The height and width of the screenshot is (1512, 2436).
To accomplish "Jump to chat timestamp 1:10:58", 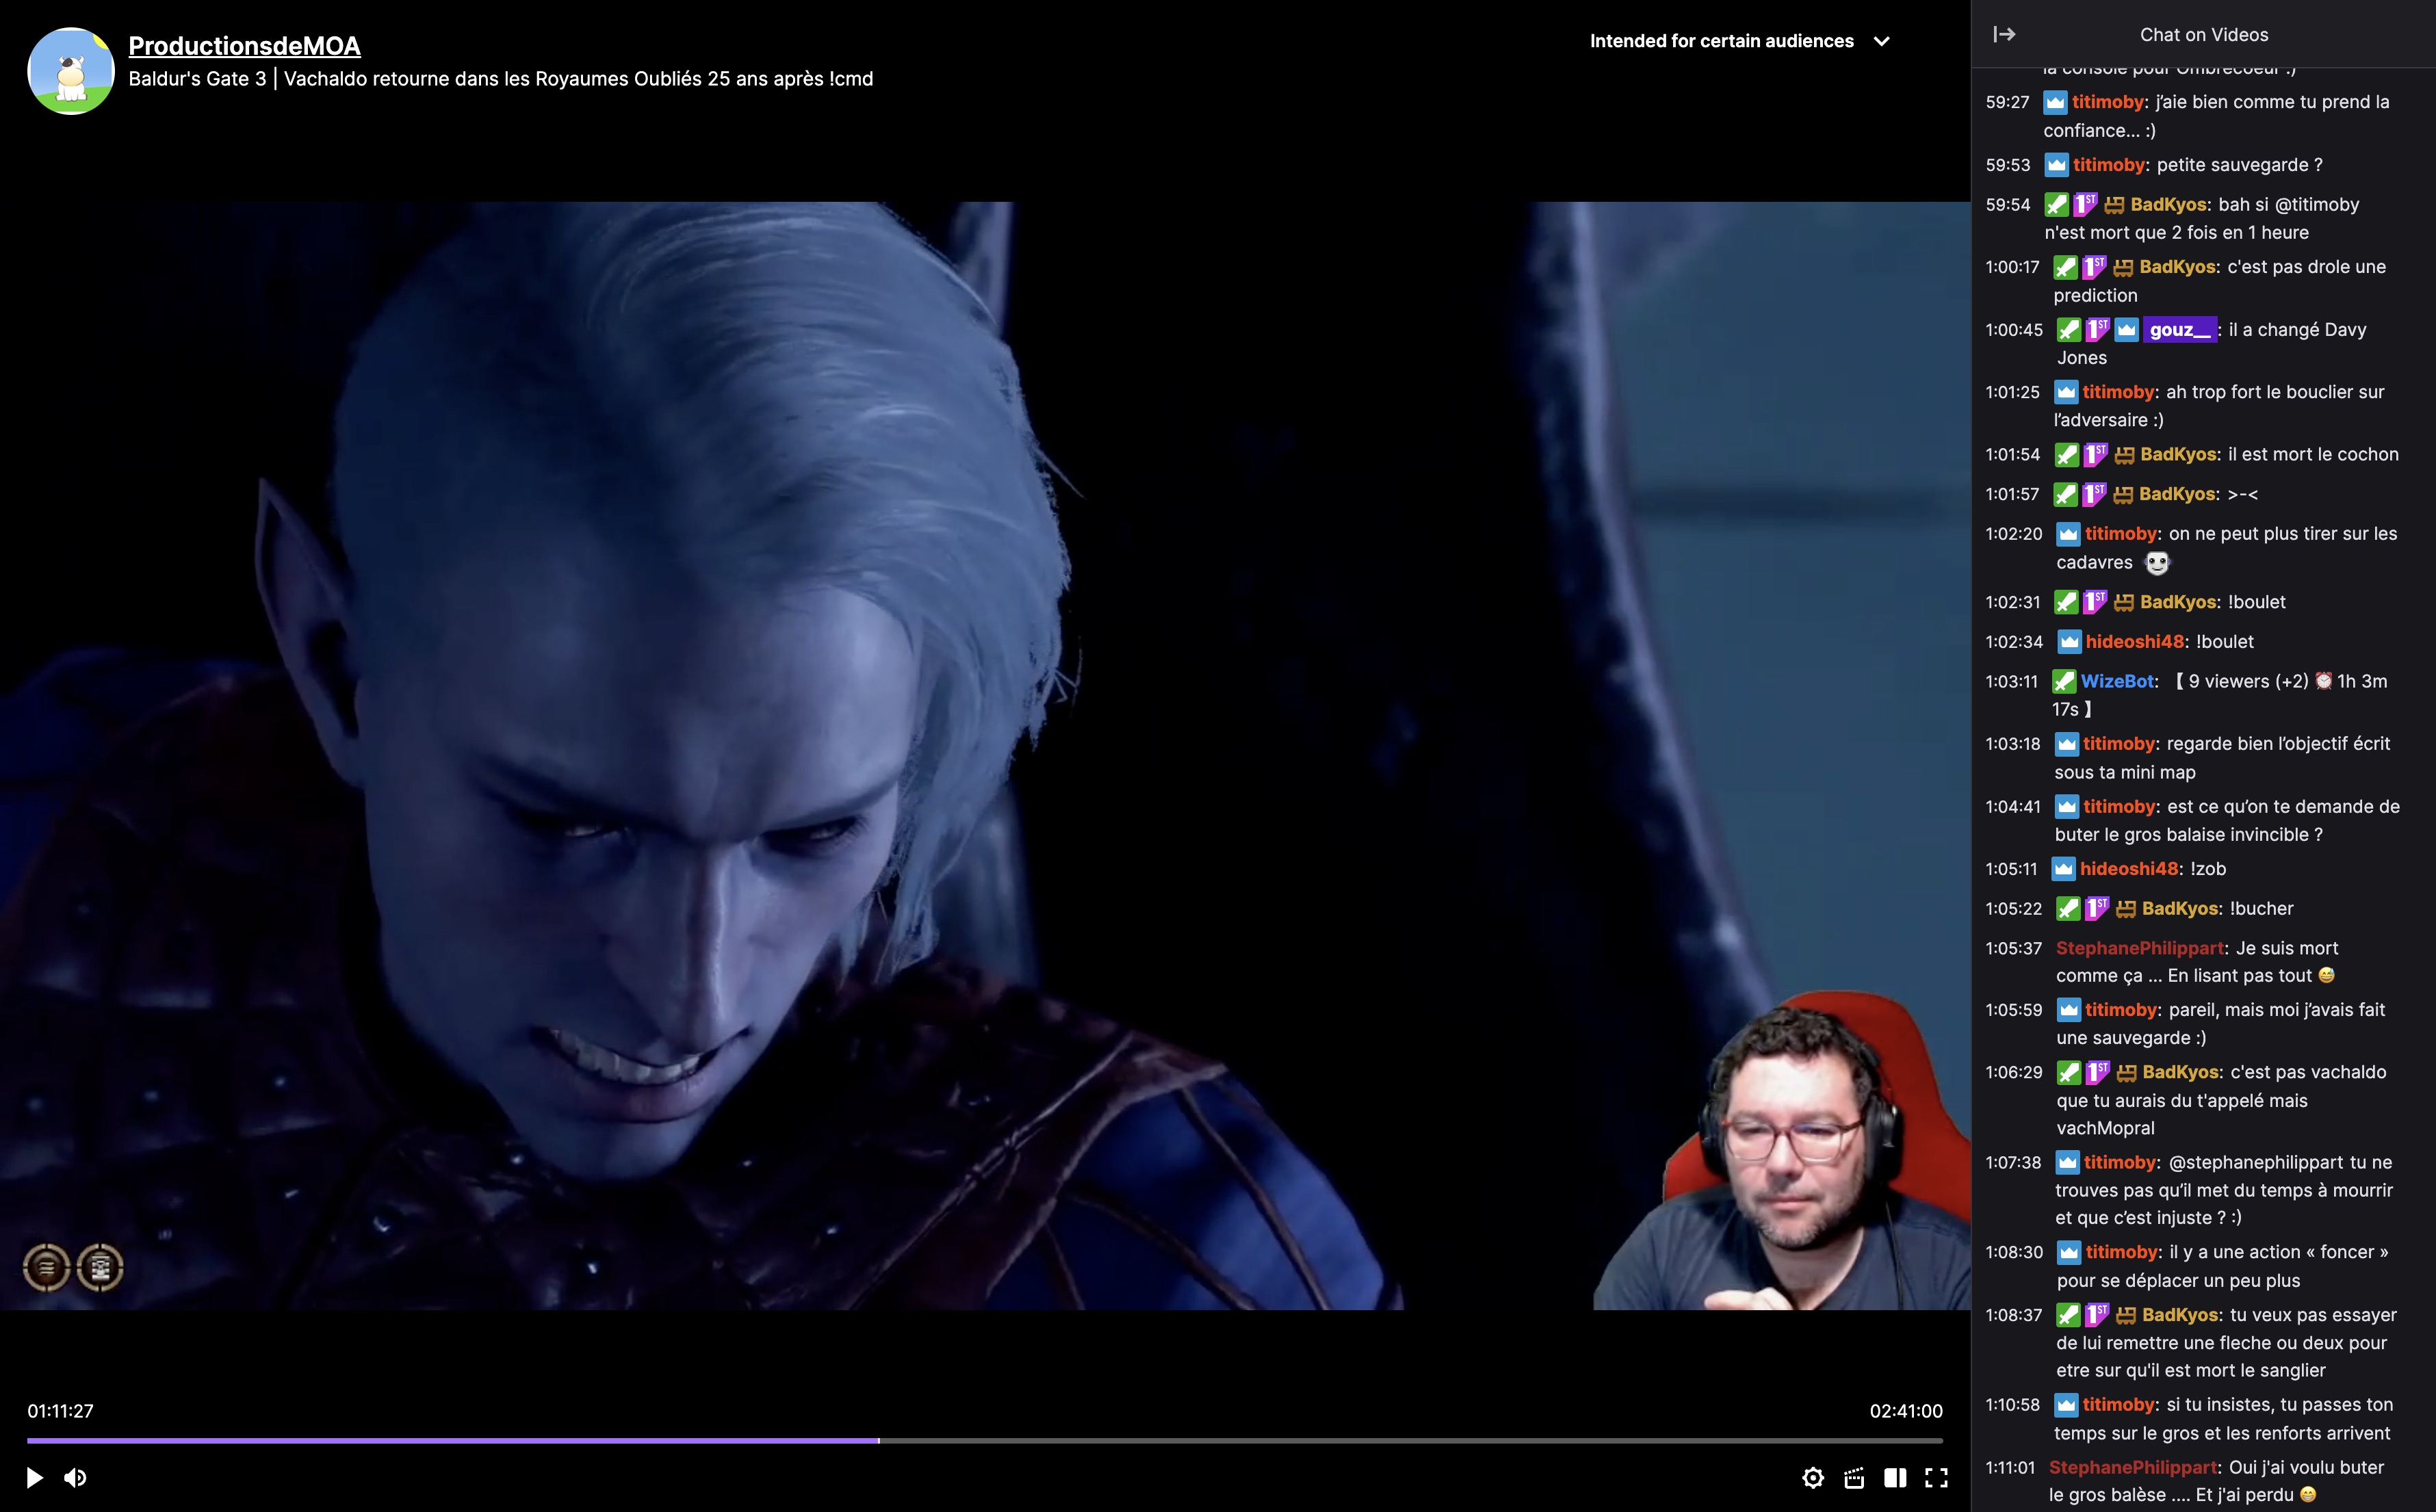I will pyautogui.click(x=2012, y=1405).
